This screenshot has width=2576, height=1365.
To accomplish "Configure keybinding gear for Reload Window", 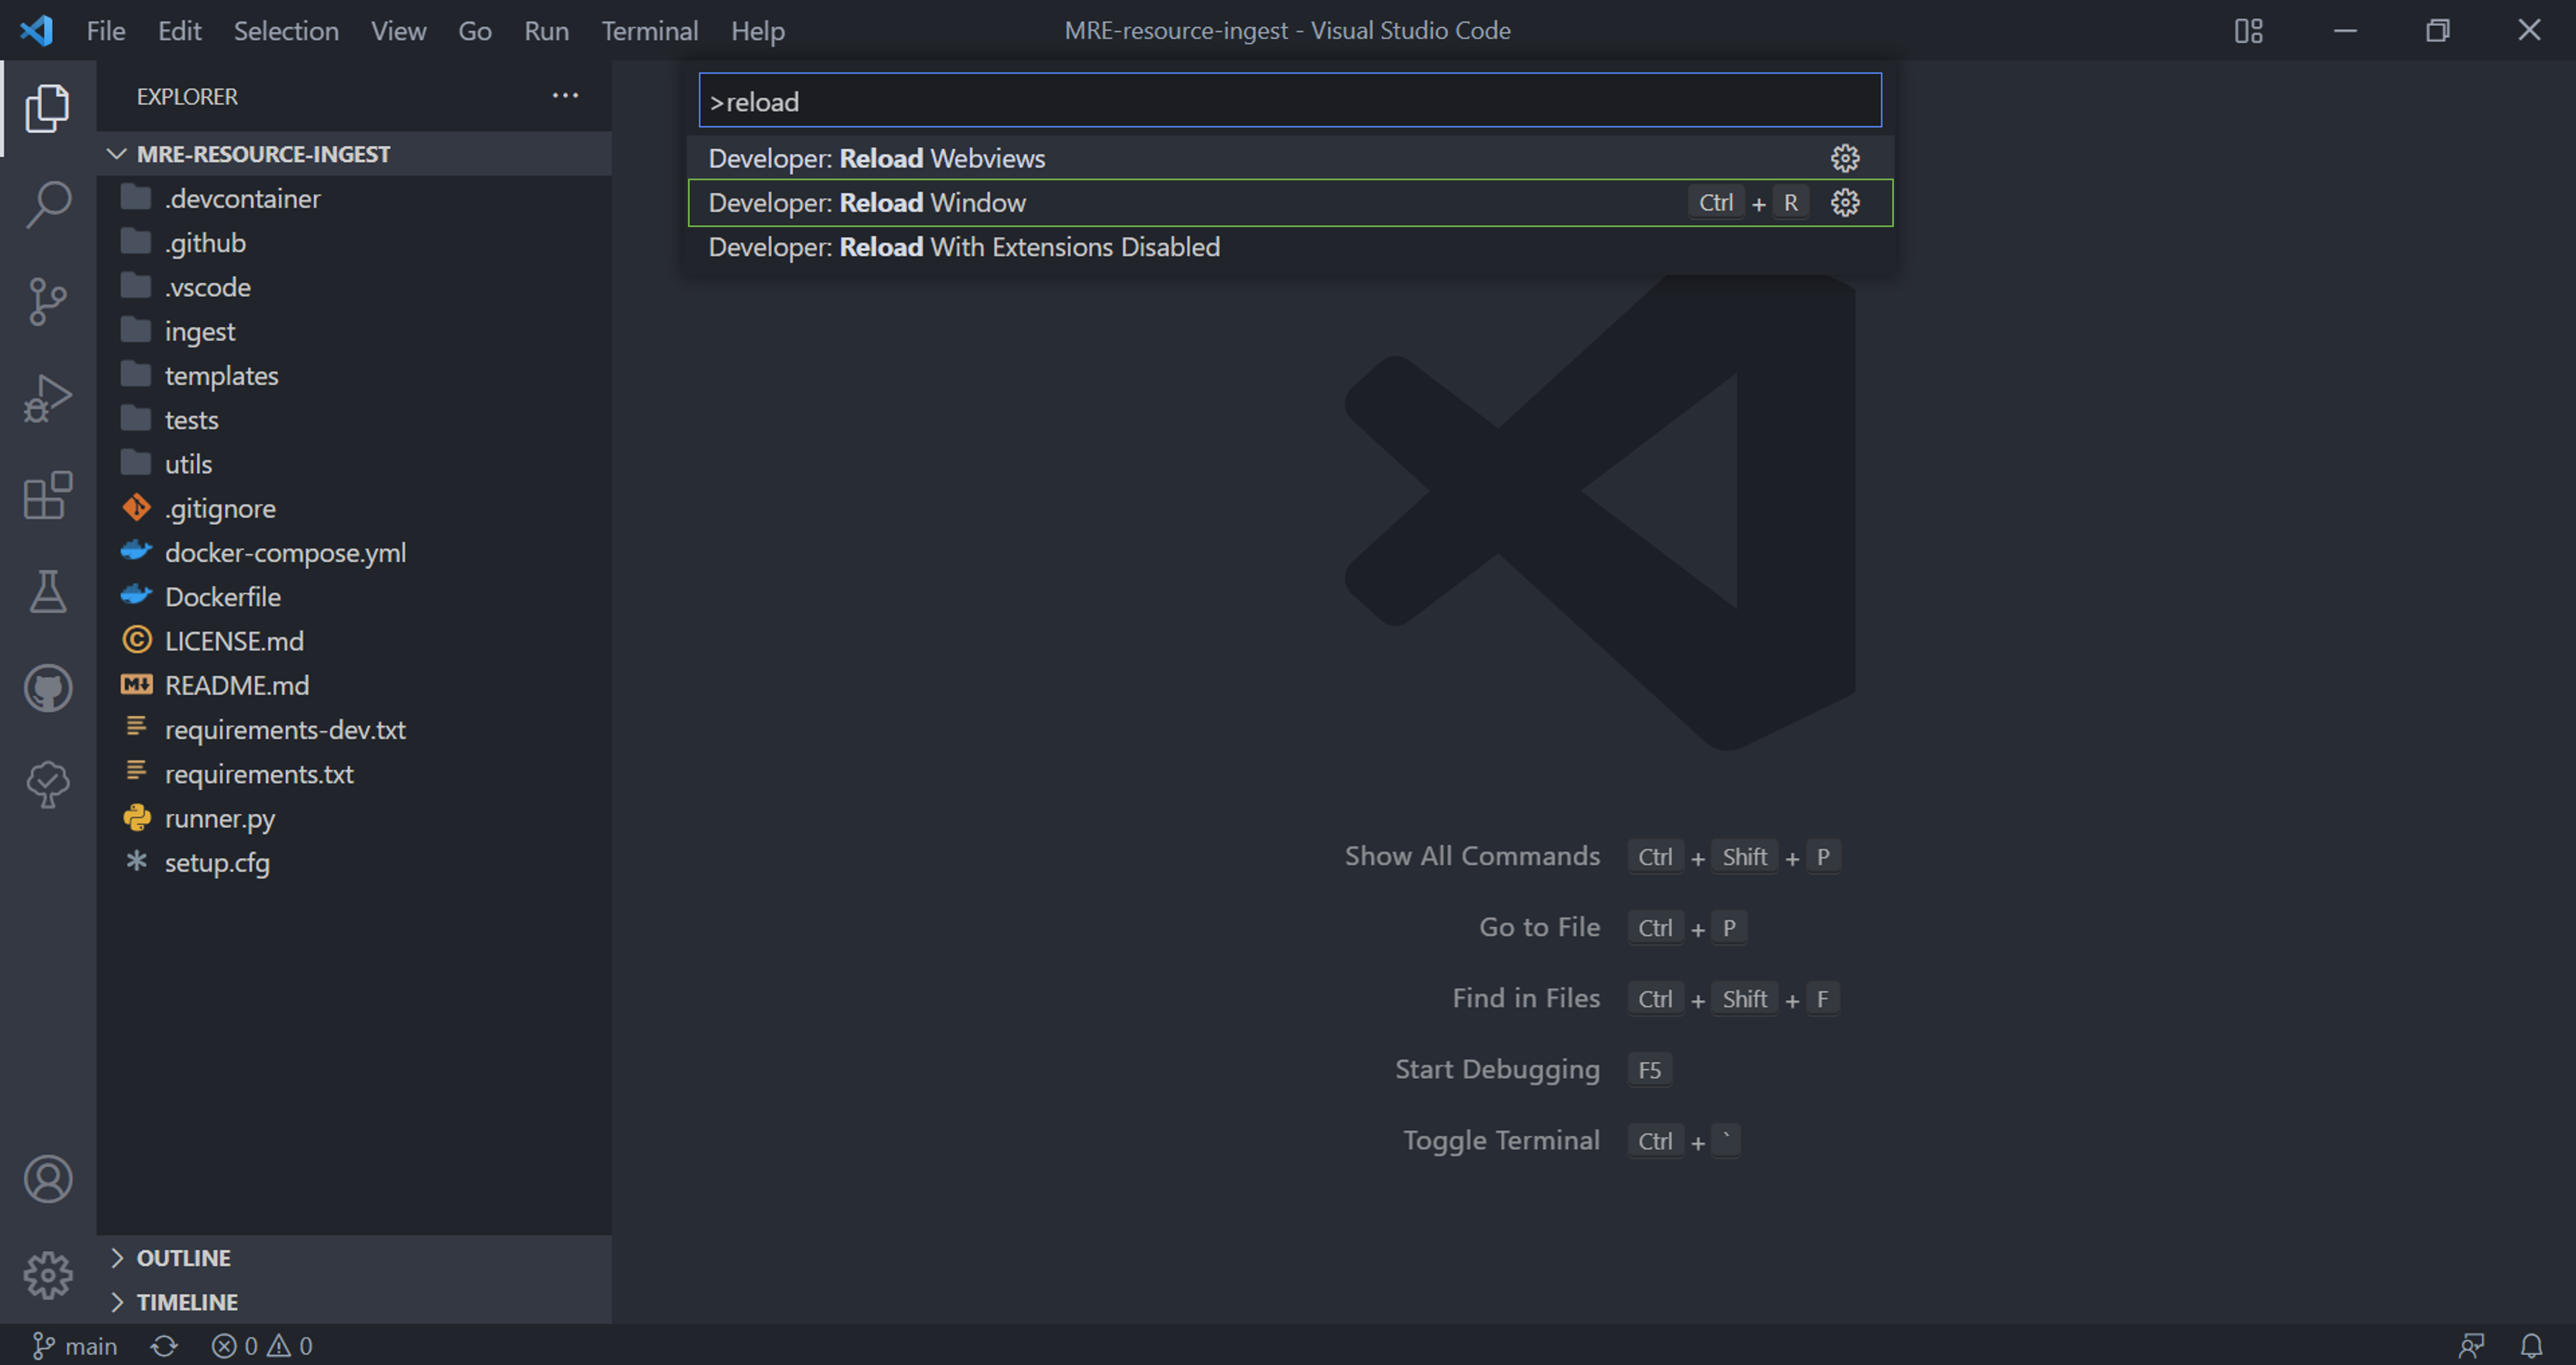I will pyautogui.click(x=1844, y=203).
